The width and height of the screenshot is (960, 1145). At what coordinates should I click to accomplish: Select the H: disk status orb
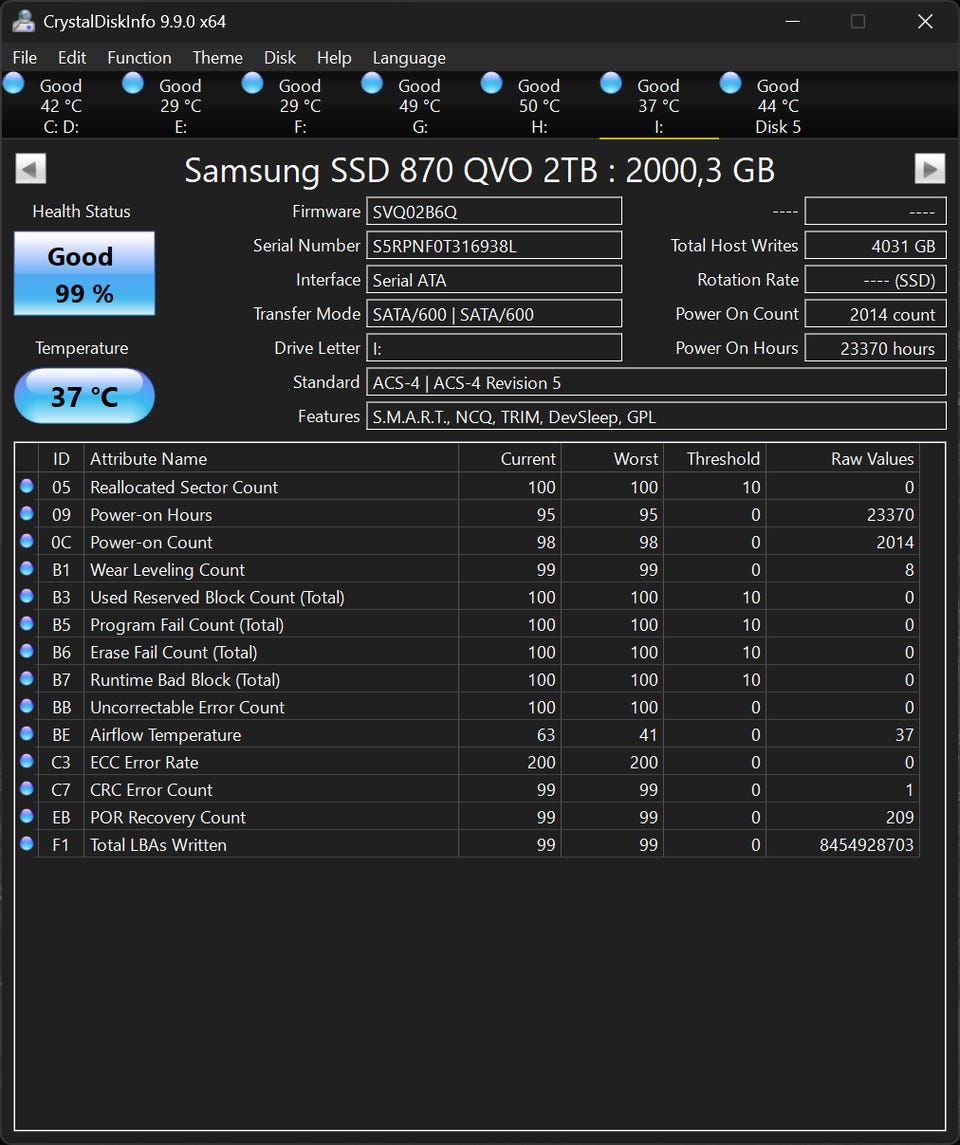(491, 83)
